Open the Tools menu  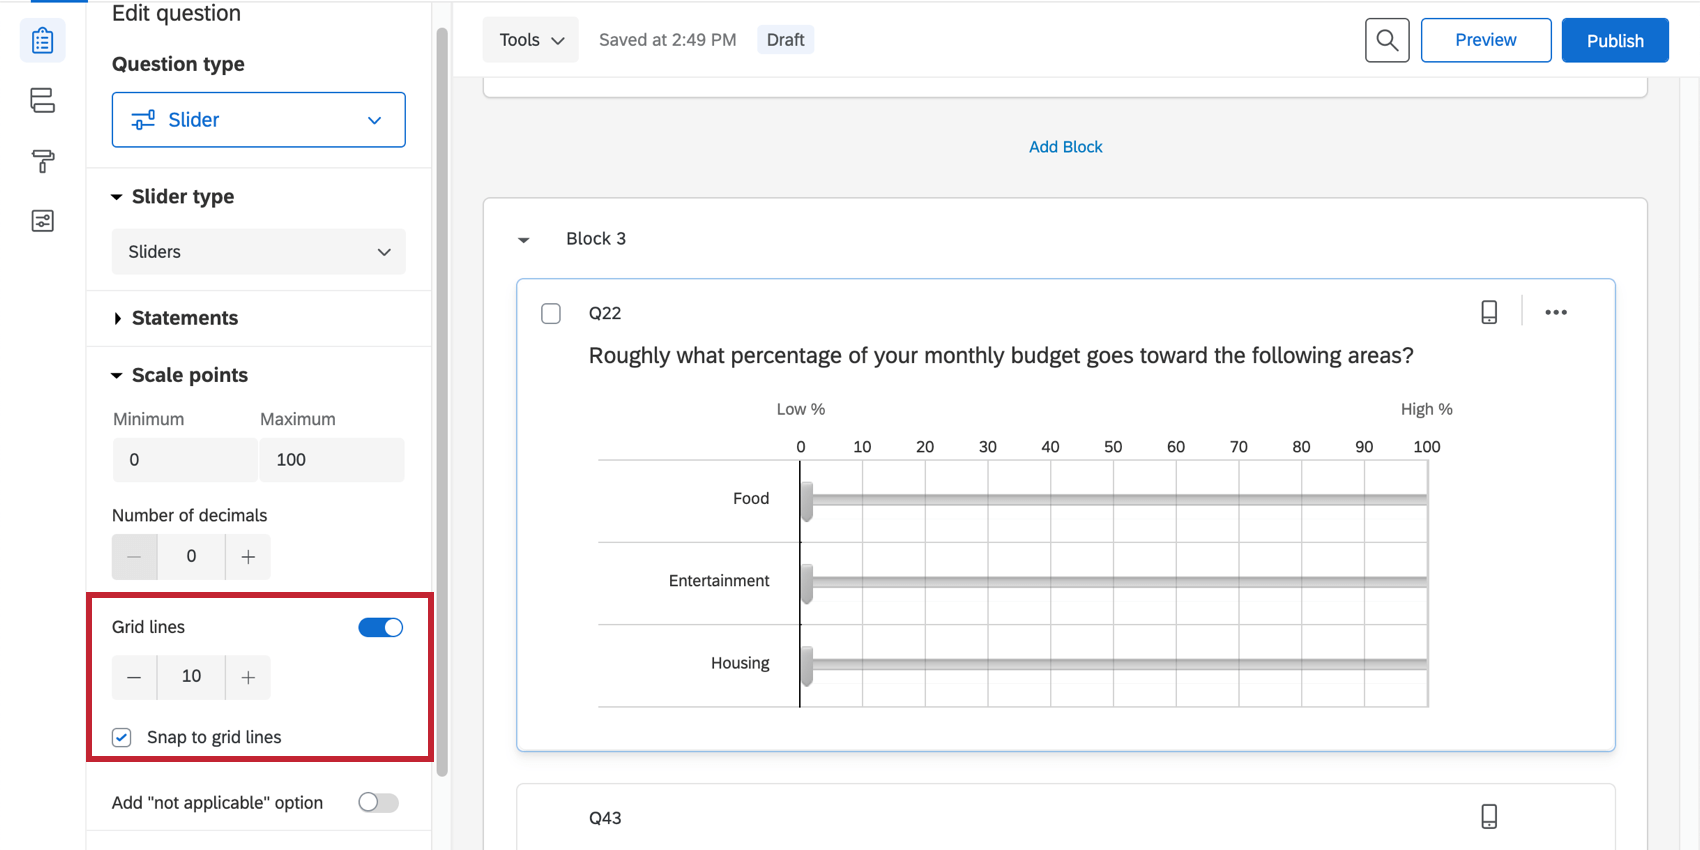(531, 40)
